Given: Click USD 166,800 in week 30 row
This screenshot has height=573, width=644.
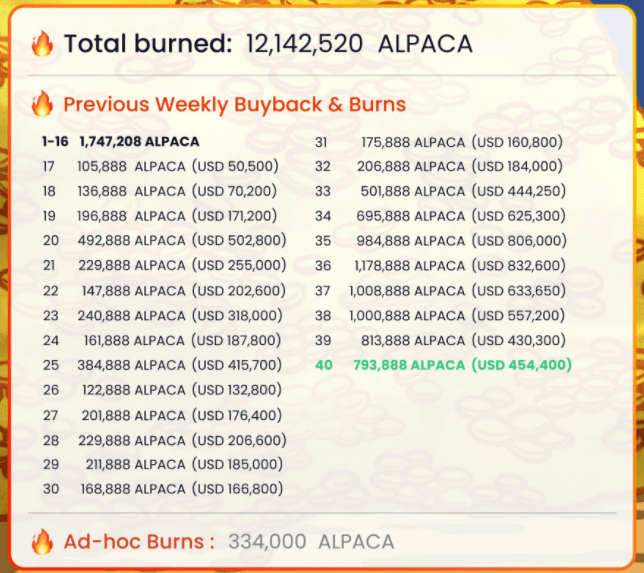Looking at the screenshot, I should point(237,489).
